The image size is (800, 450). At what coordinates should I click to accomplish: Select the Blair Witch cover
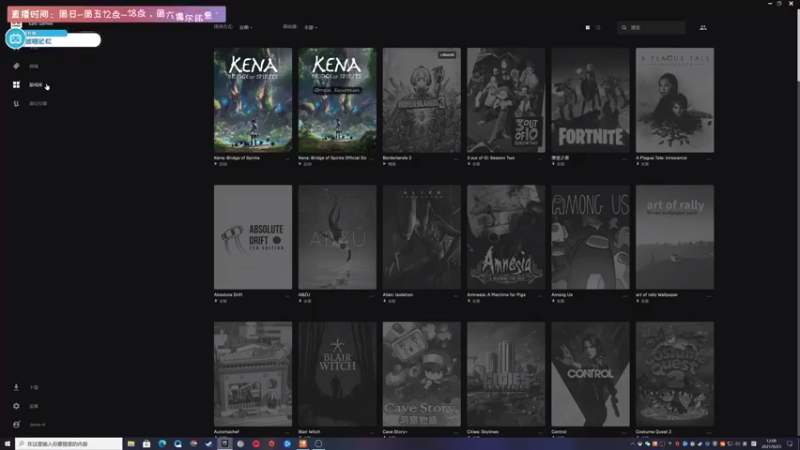tap(337, 374)
